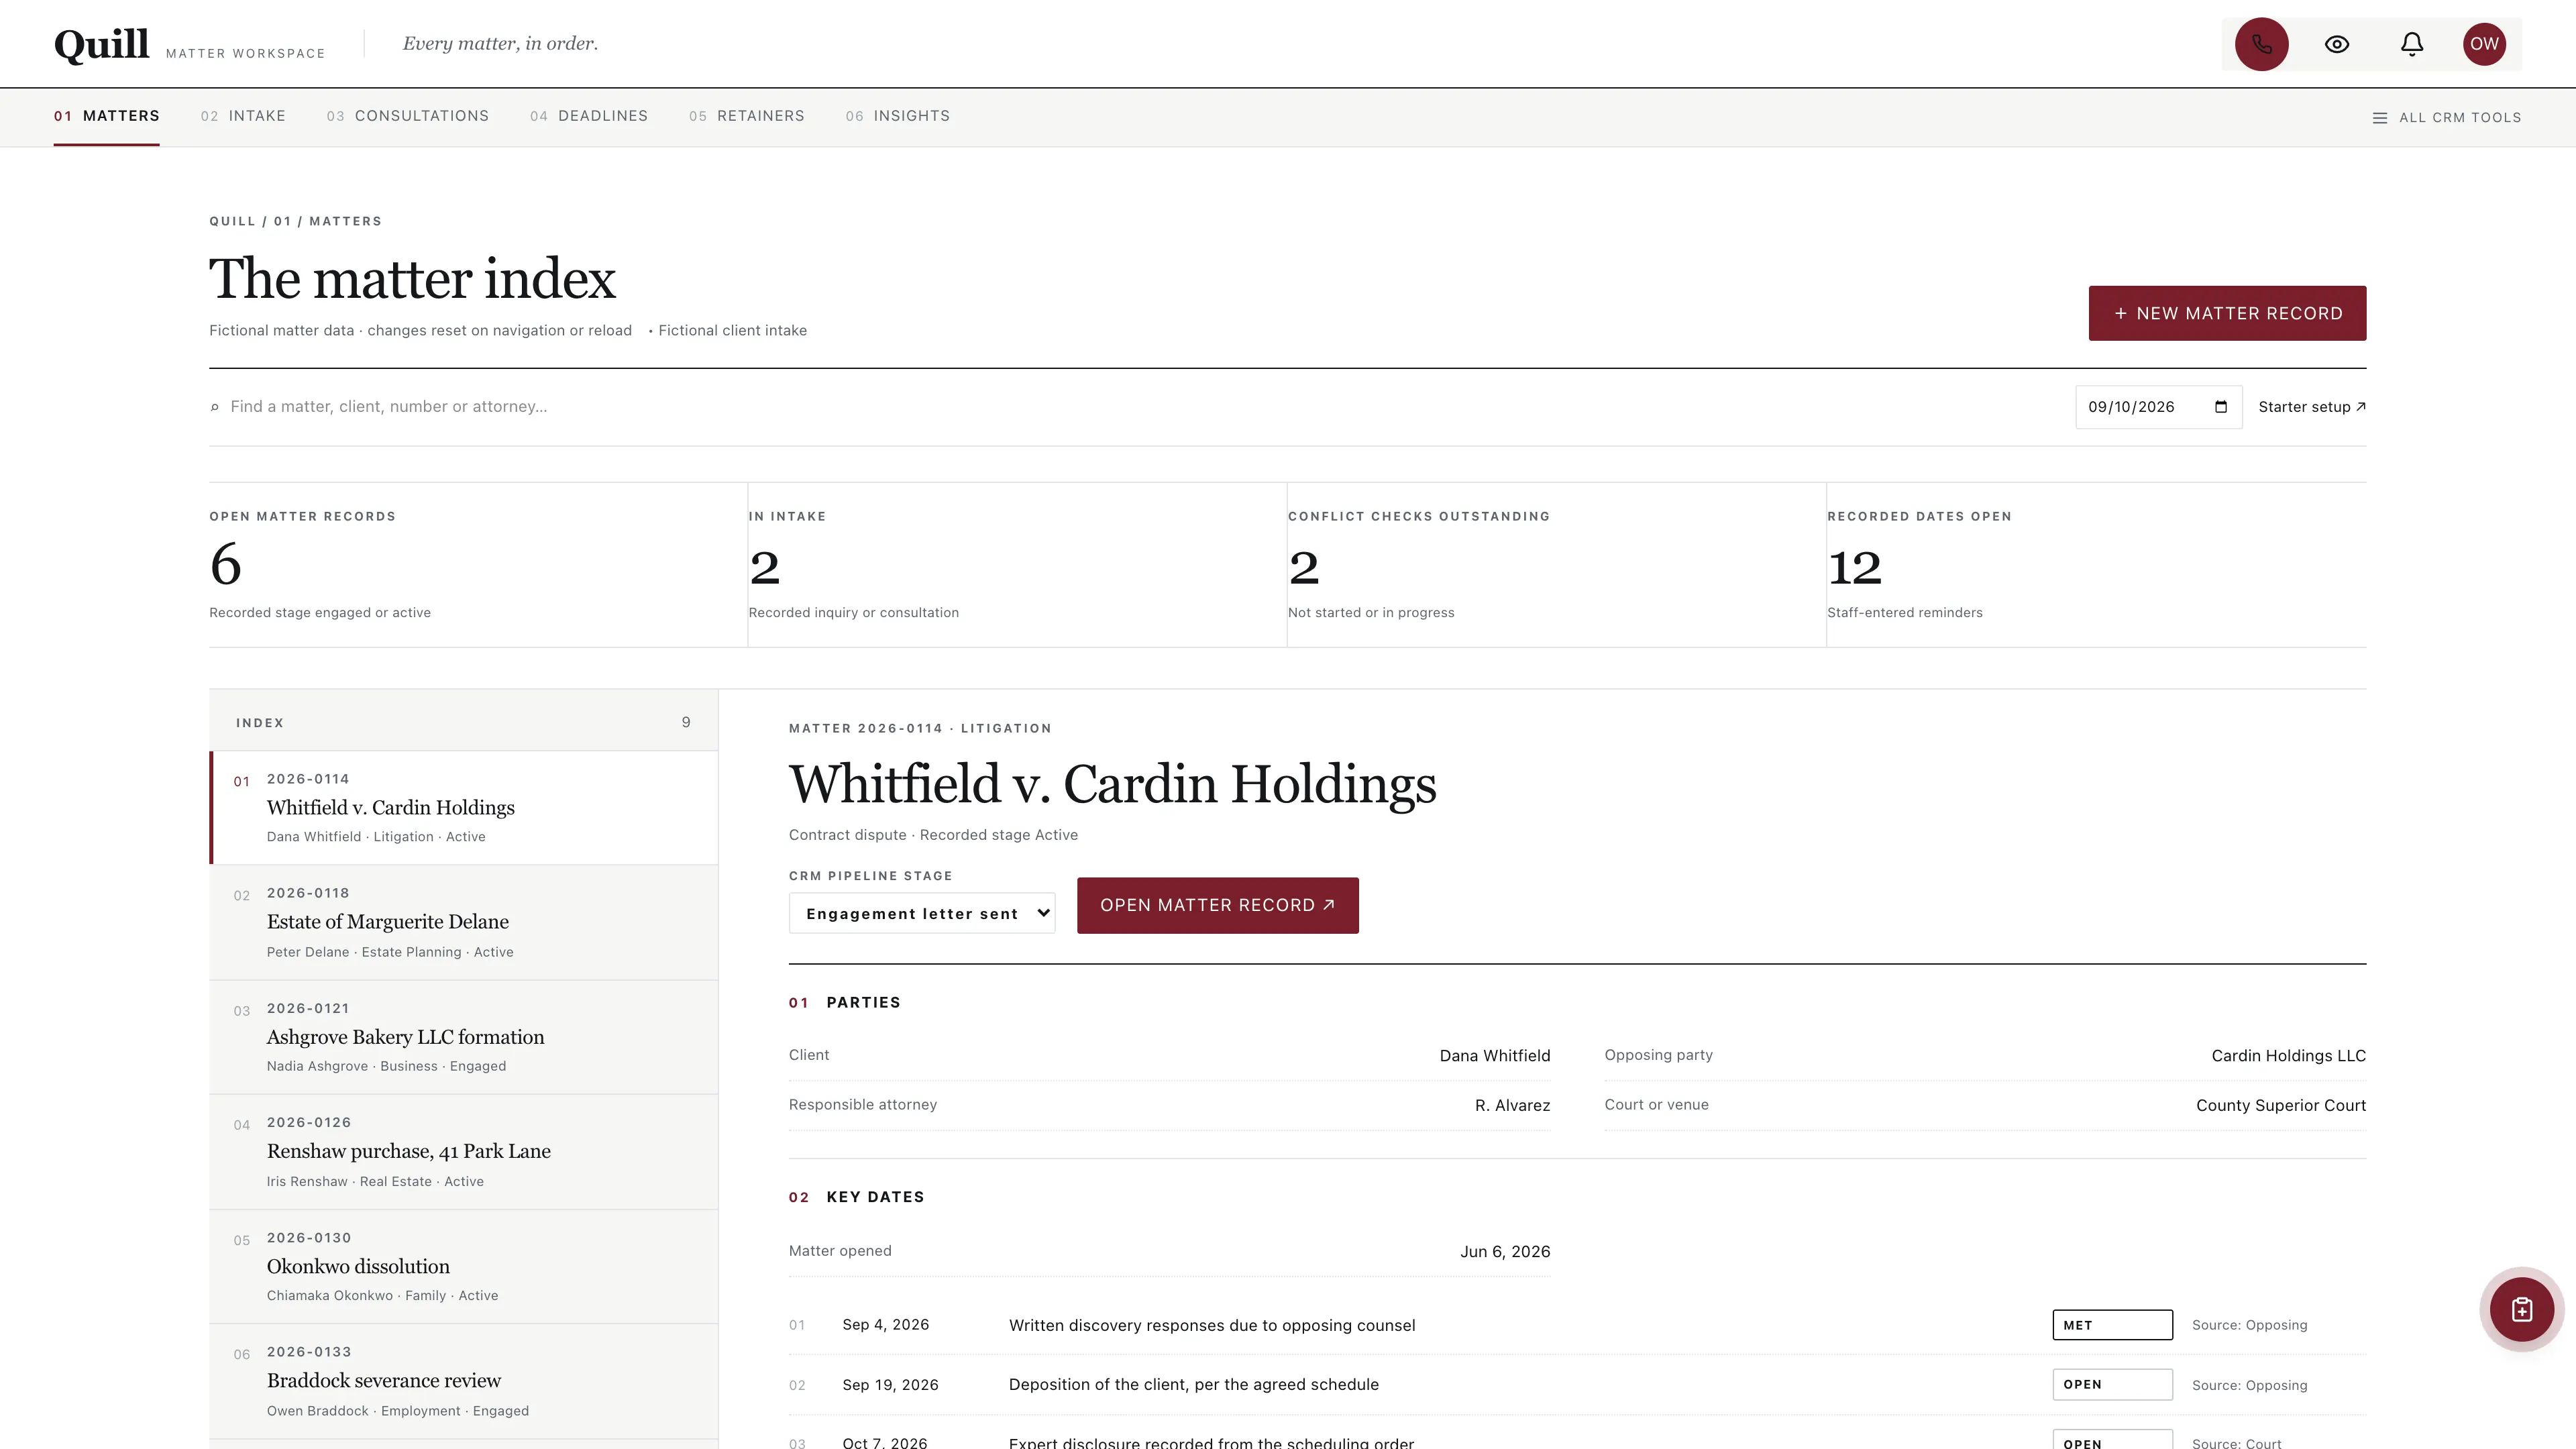Select Whitfield v. Cardin Holdings index row

click(464, 807)
